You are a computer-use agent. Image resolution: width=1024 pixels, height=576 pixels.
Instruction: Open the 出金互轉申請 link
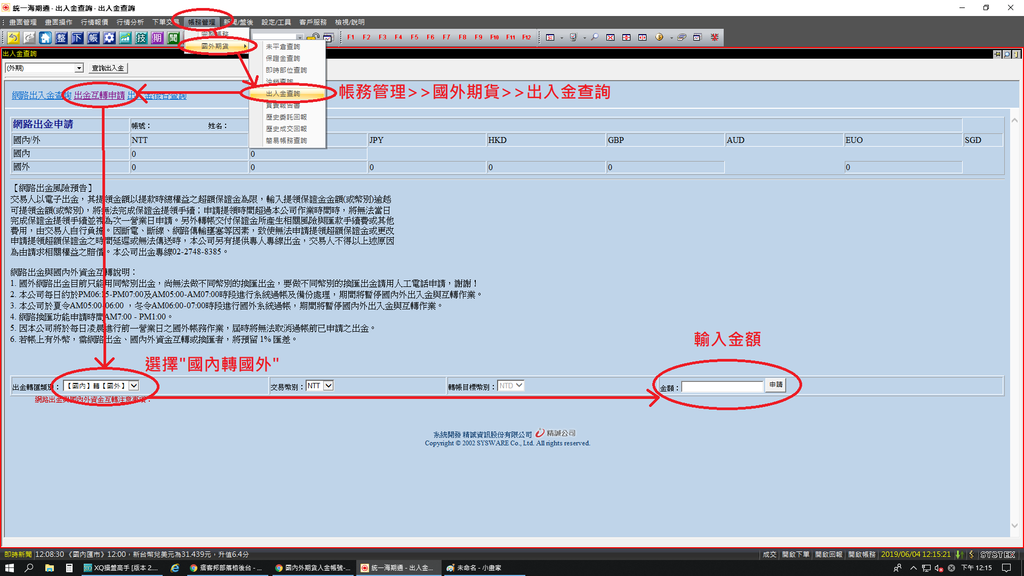pos(100,94)
